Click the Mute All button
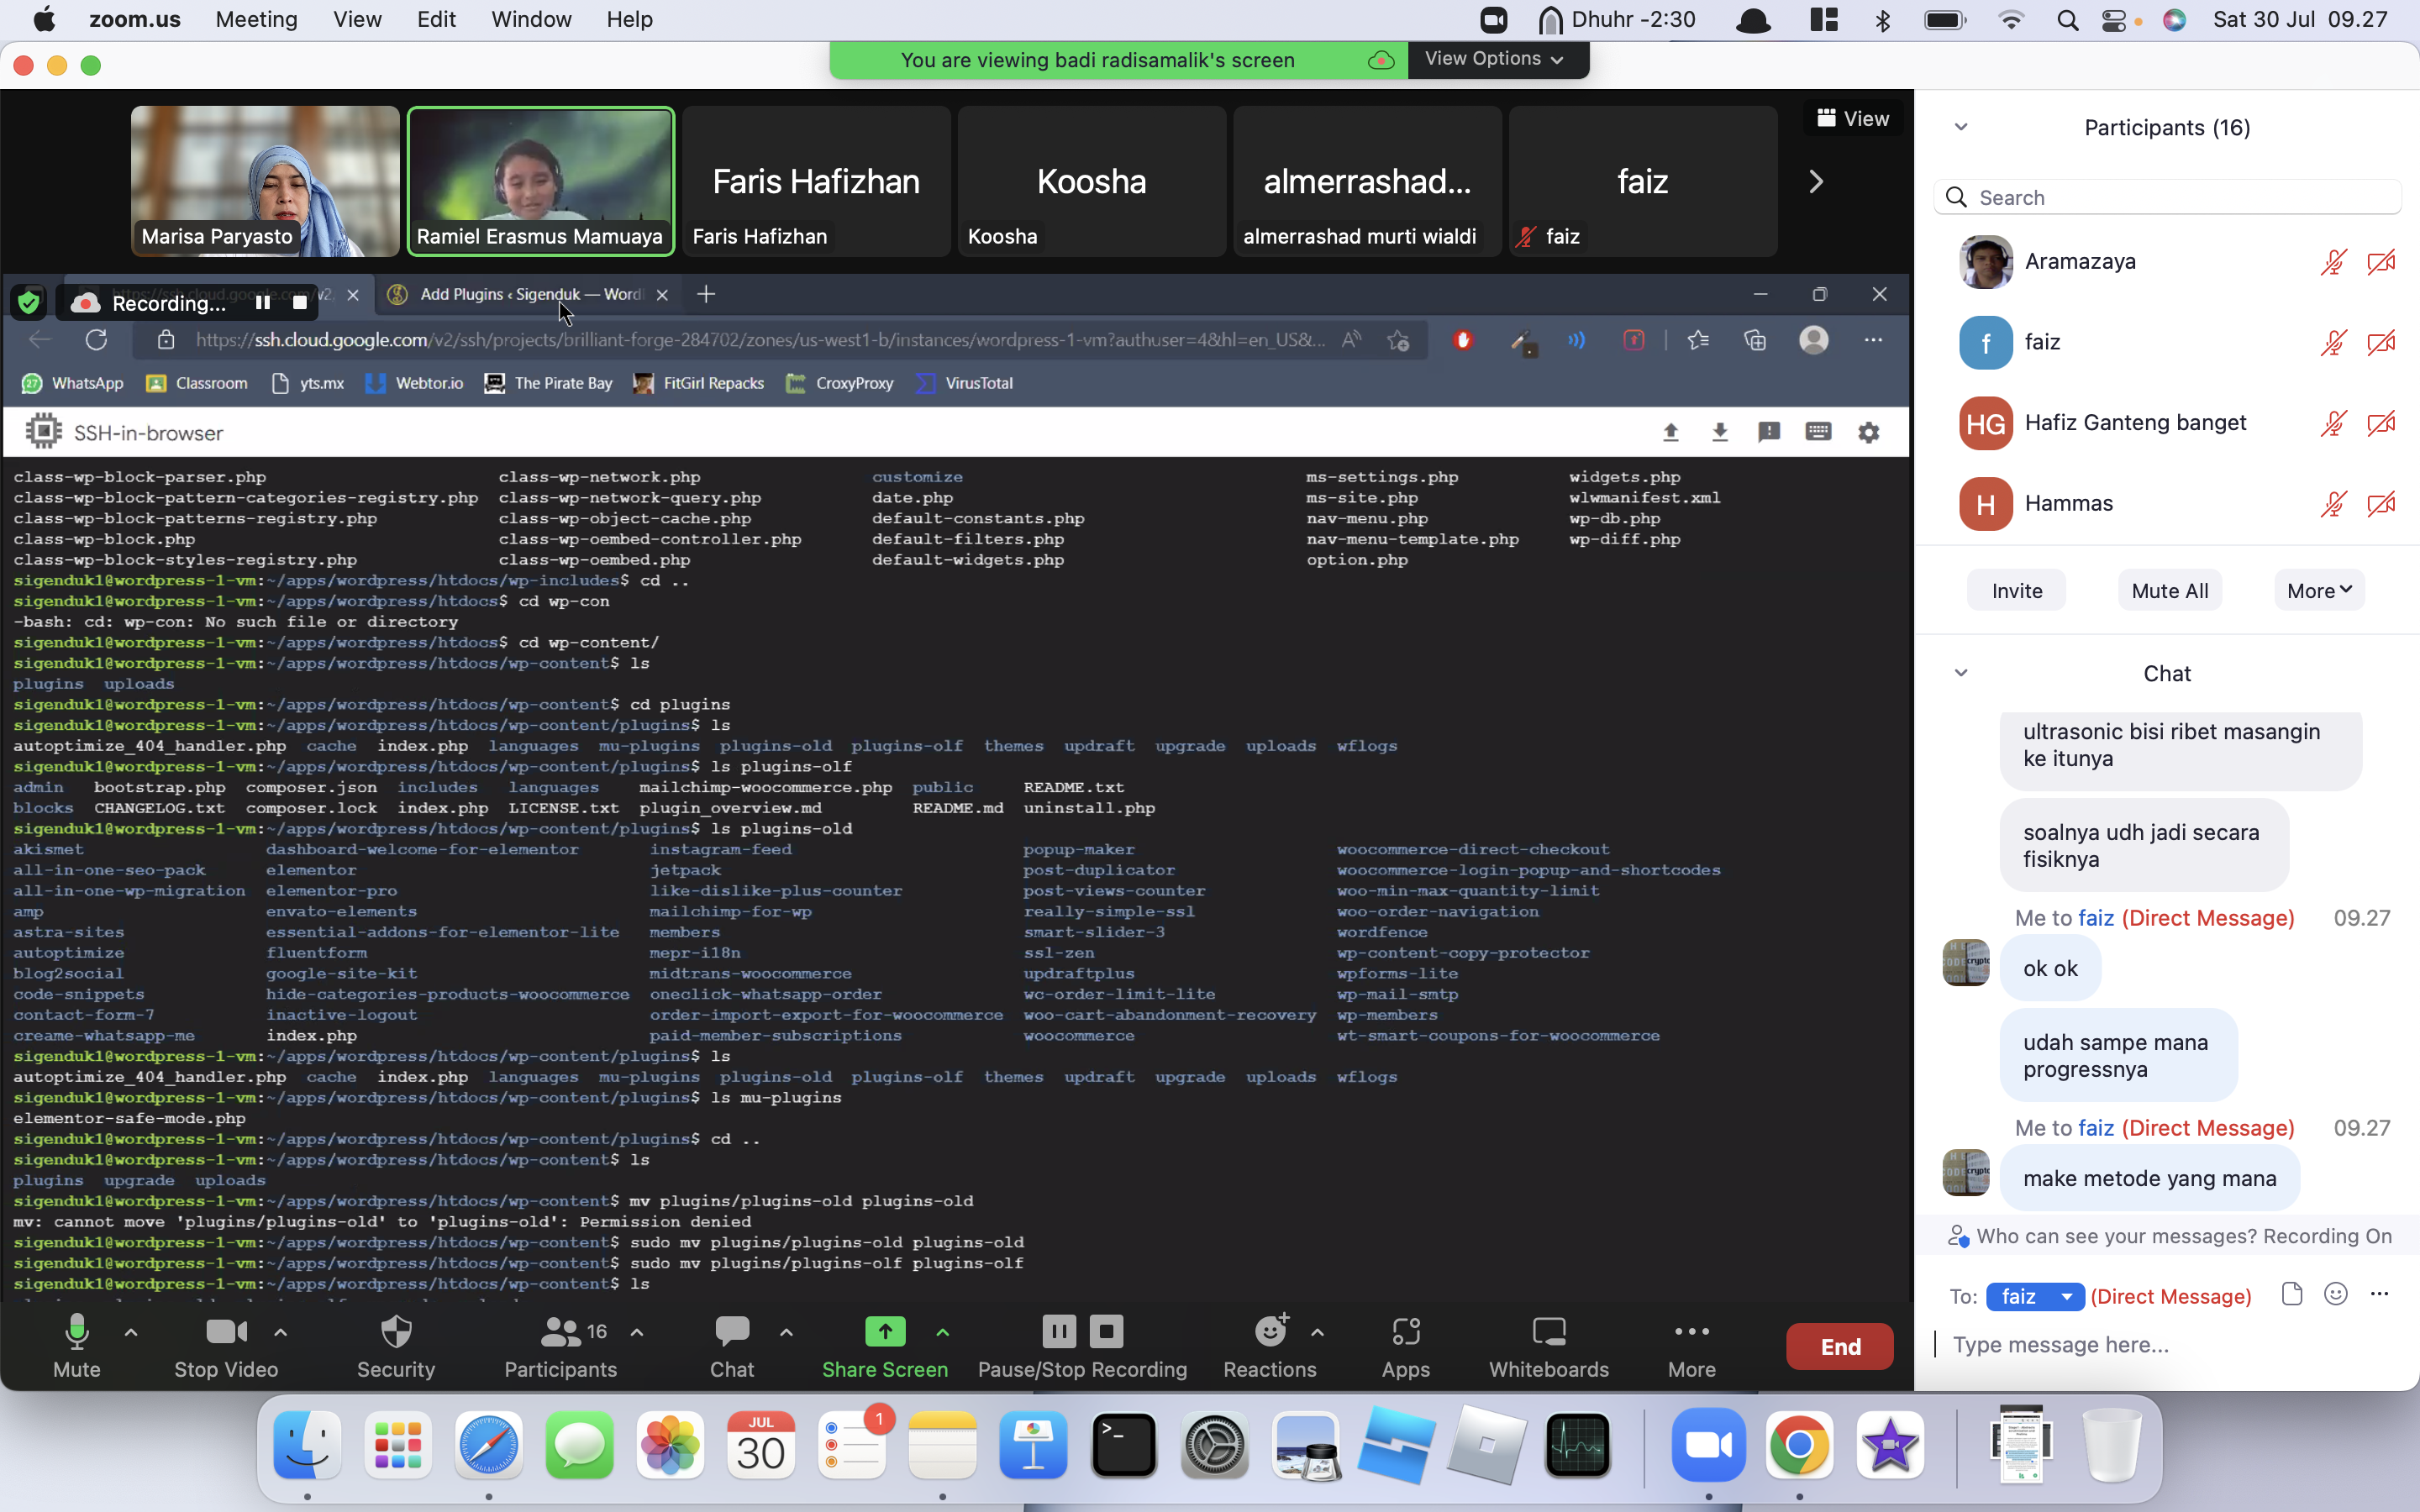The width and height of the screenshot is (2420, 1512). pyautogui.click(x=2170, y=589)
